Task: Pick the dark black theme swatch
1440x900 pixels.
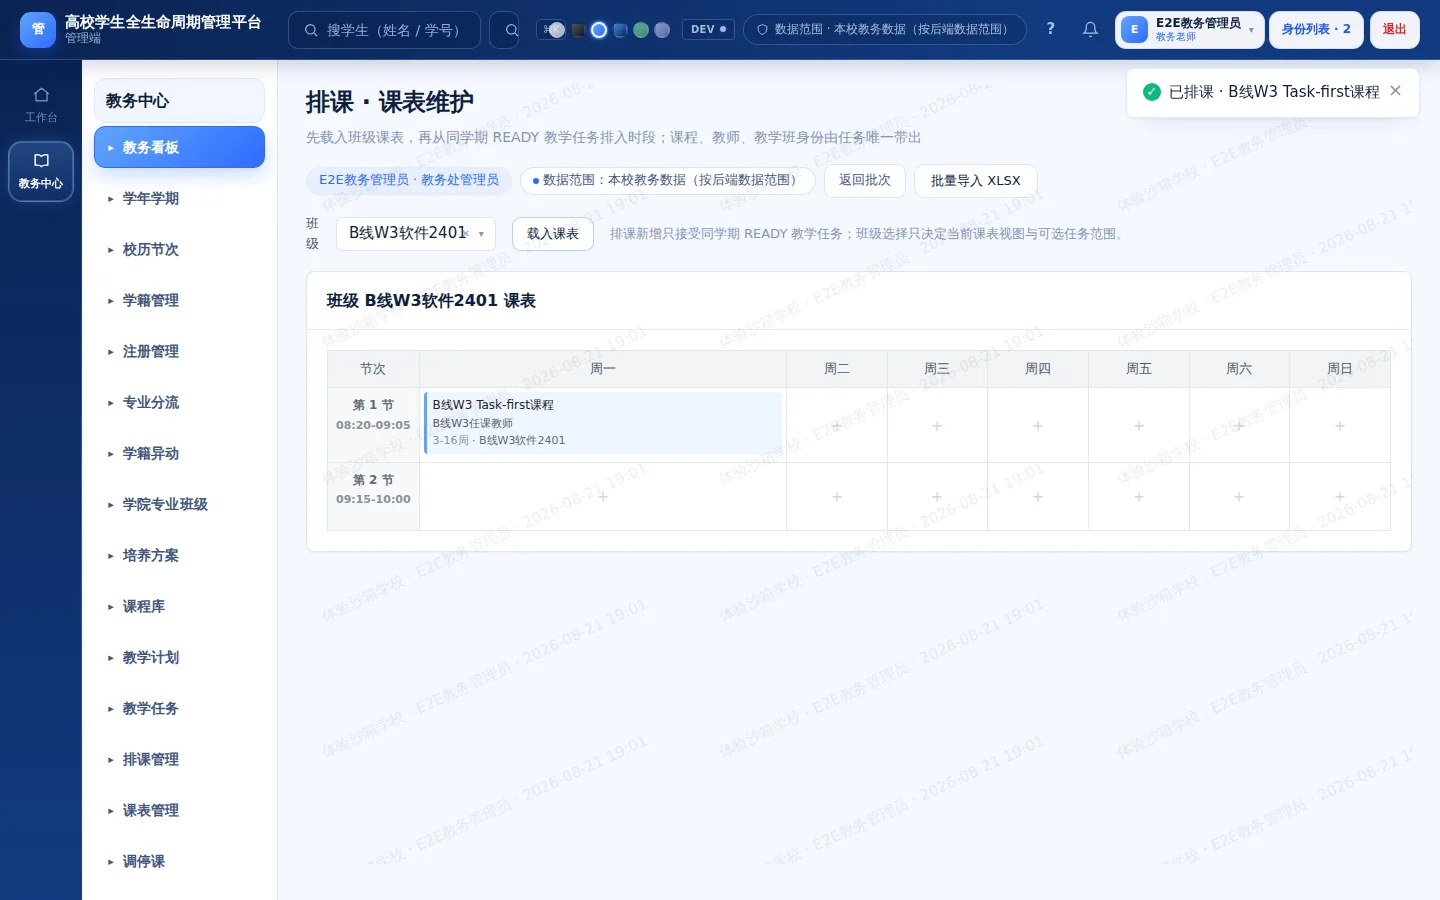Action: pyautogui.click(x=578, y=30)
